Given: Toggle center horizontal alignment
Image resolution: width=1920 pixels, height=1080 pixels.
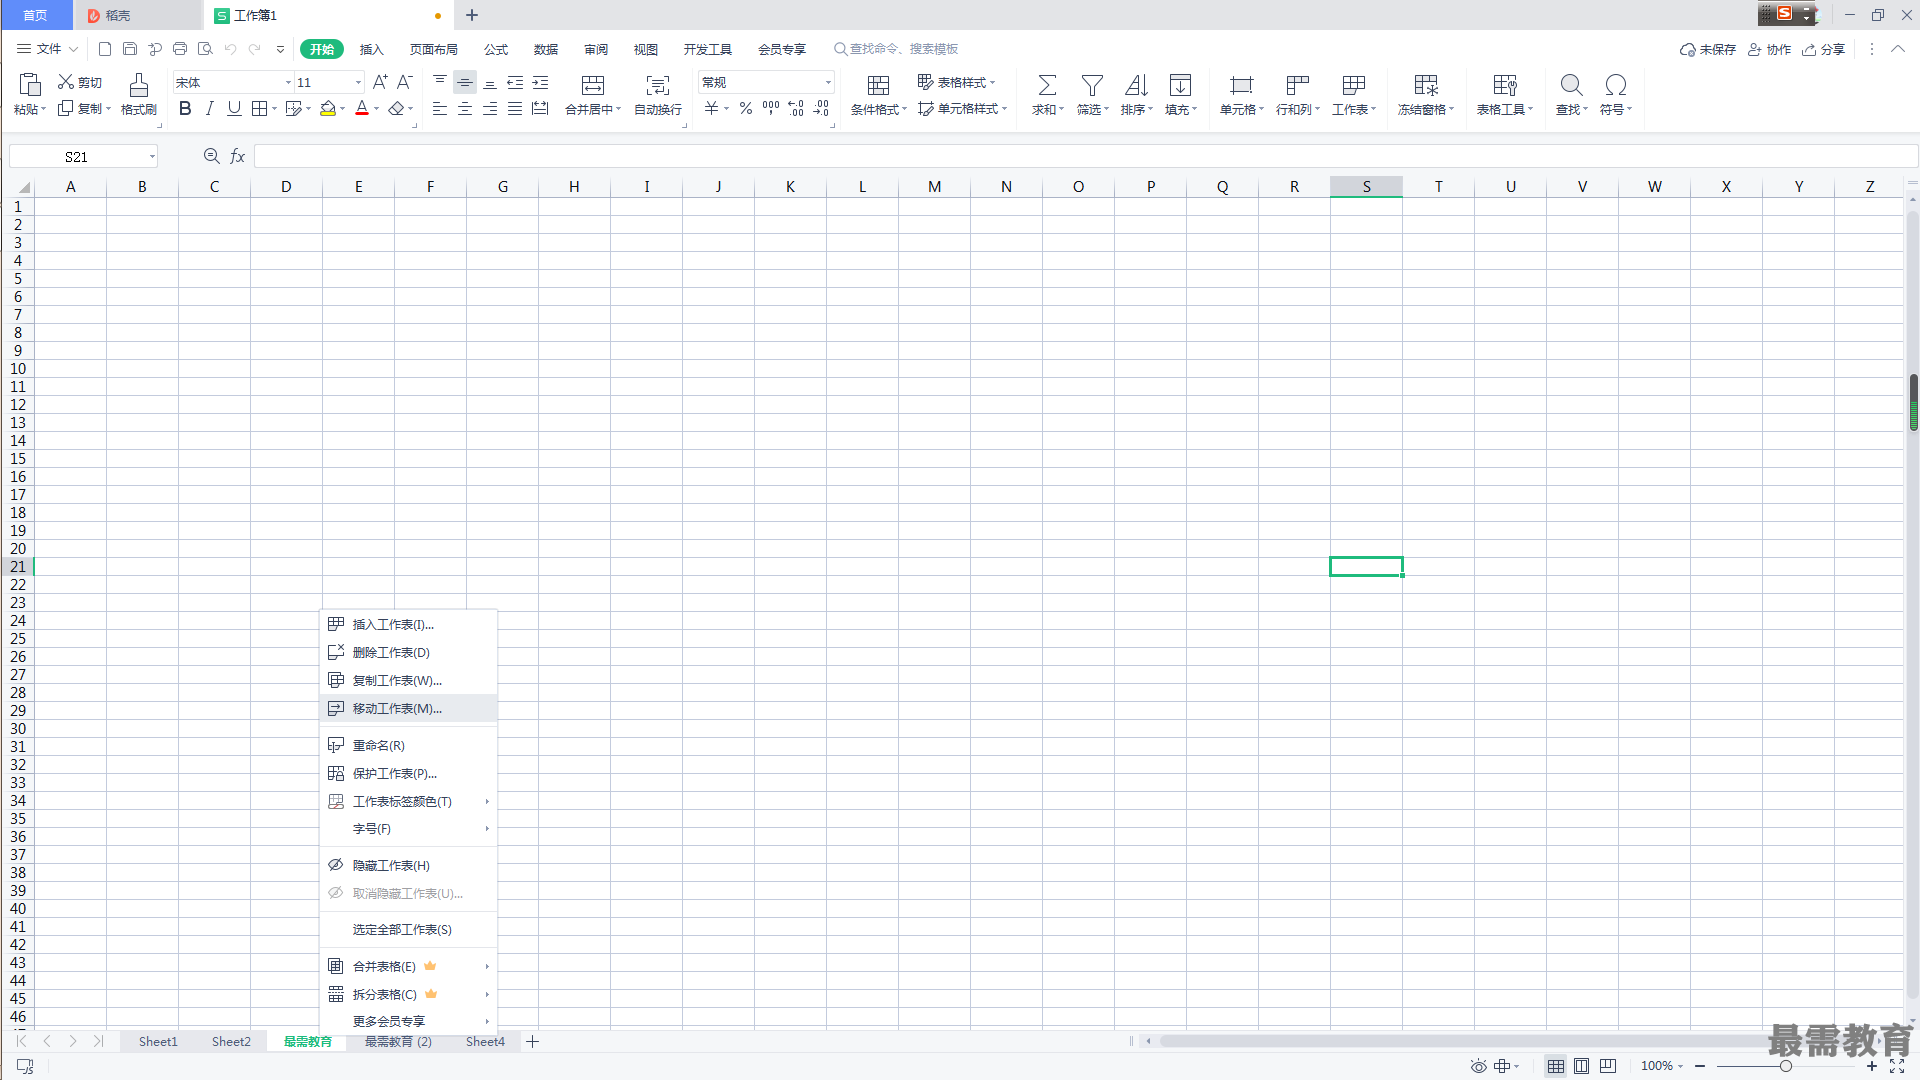Looking at the screenshot, I should coord(465,109).
